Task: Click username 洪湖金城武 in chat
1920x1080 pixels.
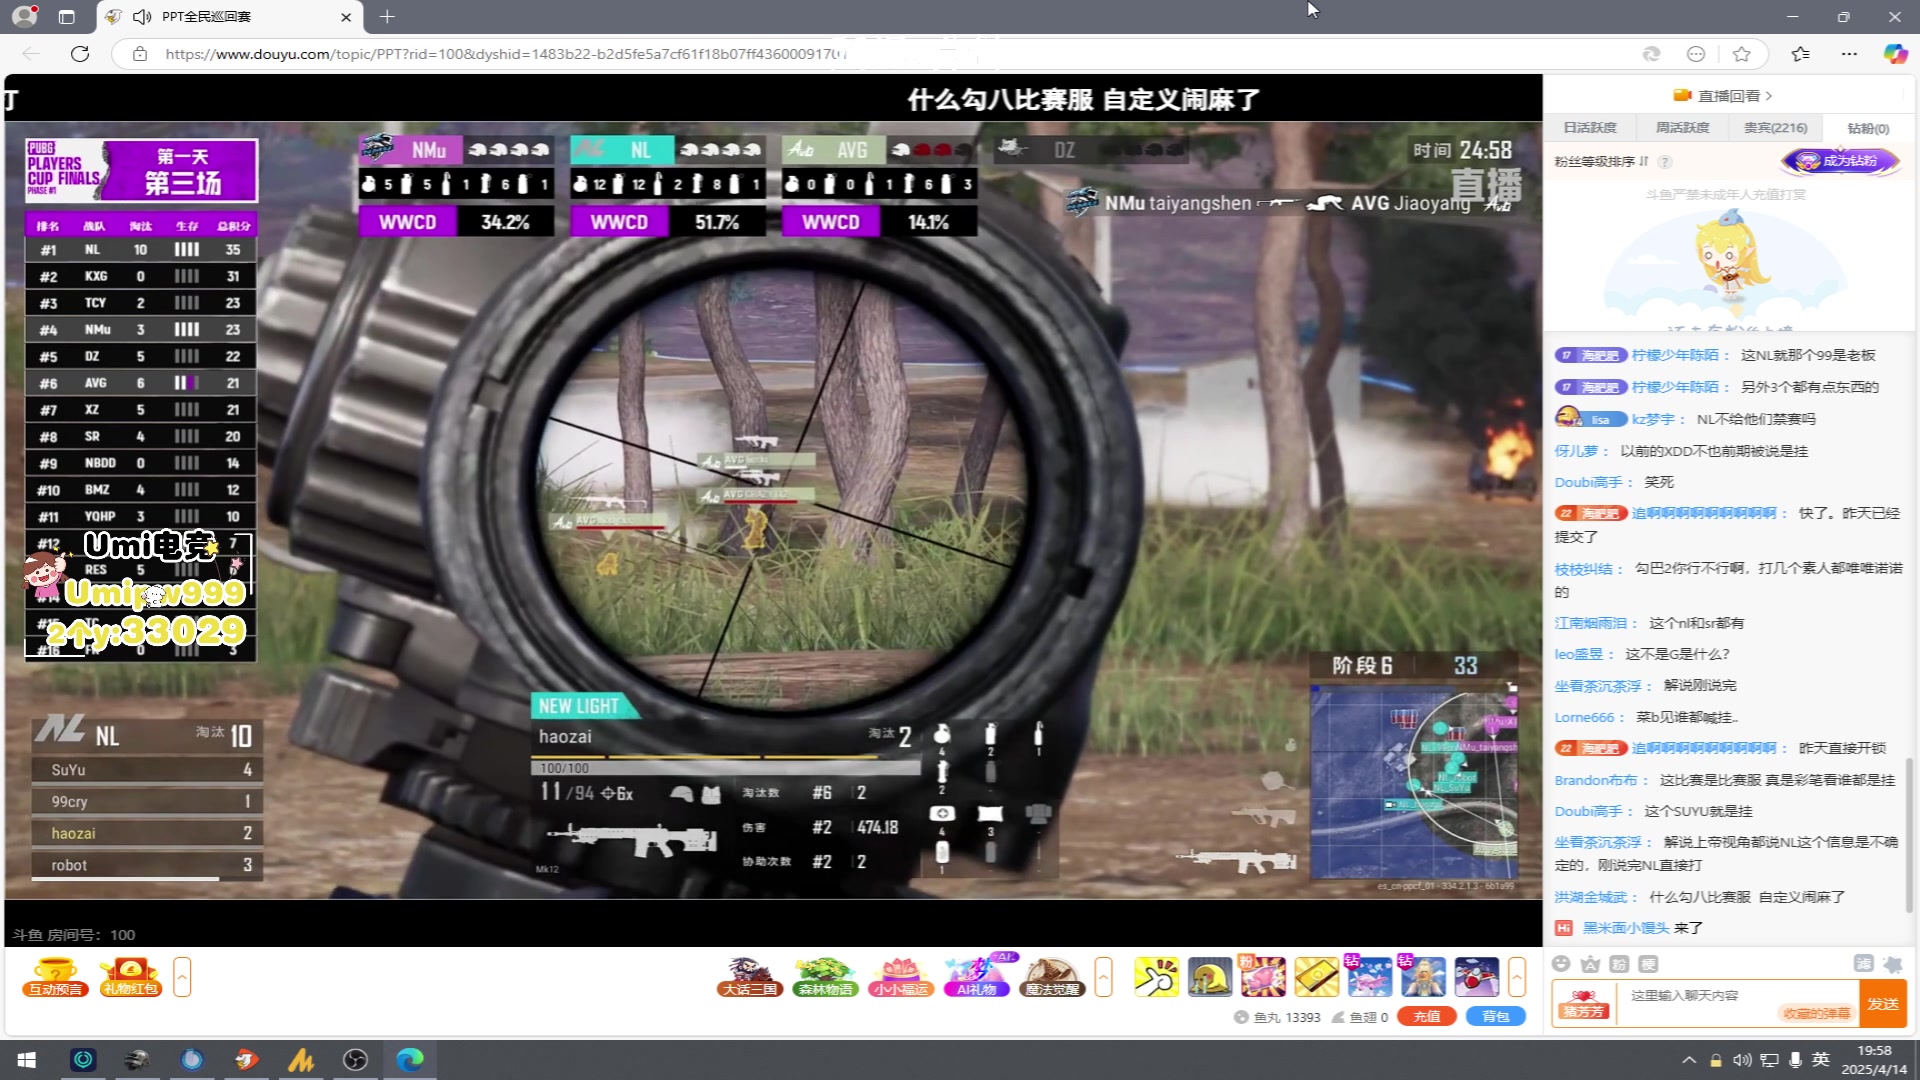Action: [x=1591, y=897]
